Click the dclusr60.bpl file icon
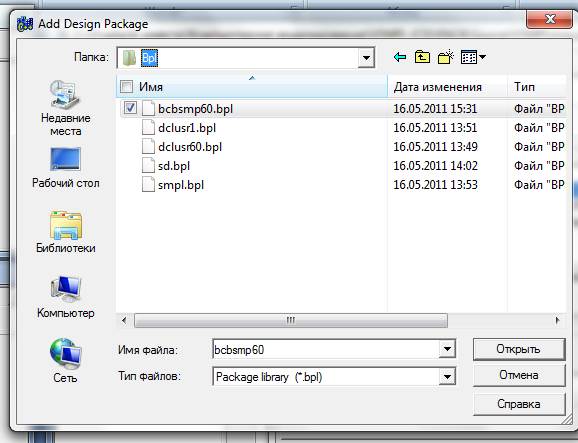 [x=148, y=147]
